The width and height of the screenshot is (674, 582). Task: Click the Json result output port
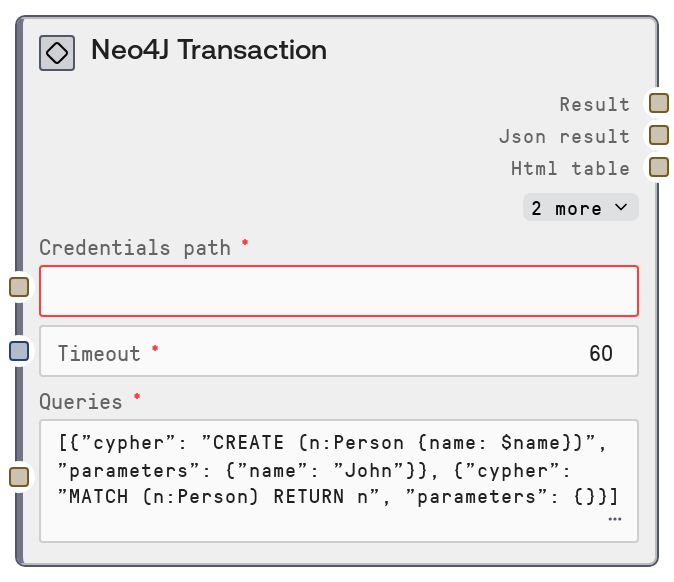(x=658, y=135)
